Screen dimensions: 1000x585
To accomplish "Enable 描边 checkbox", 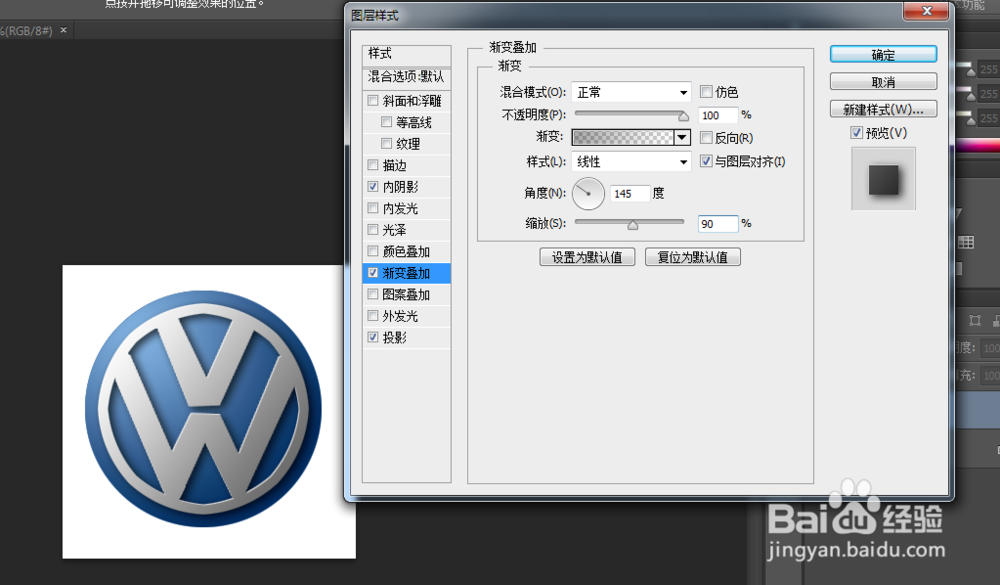I will [373, 165].
